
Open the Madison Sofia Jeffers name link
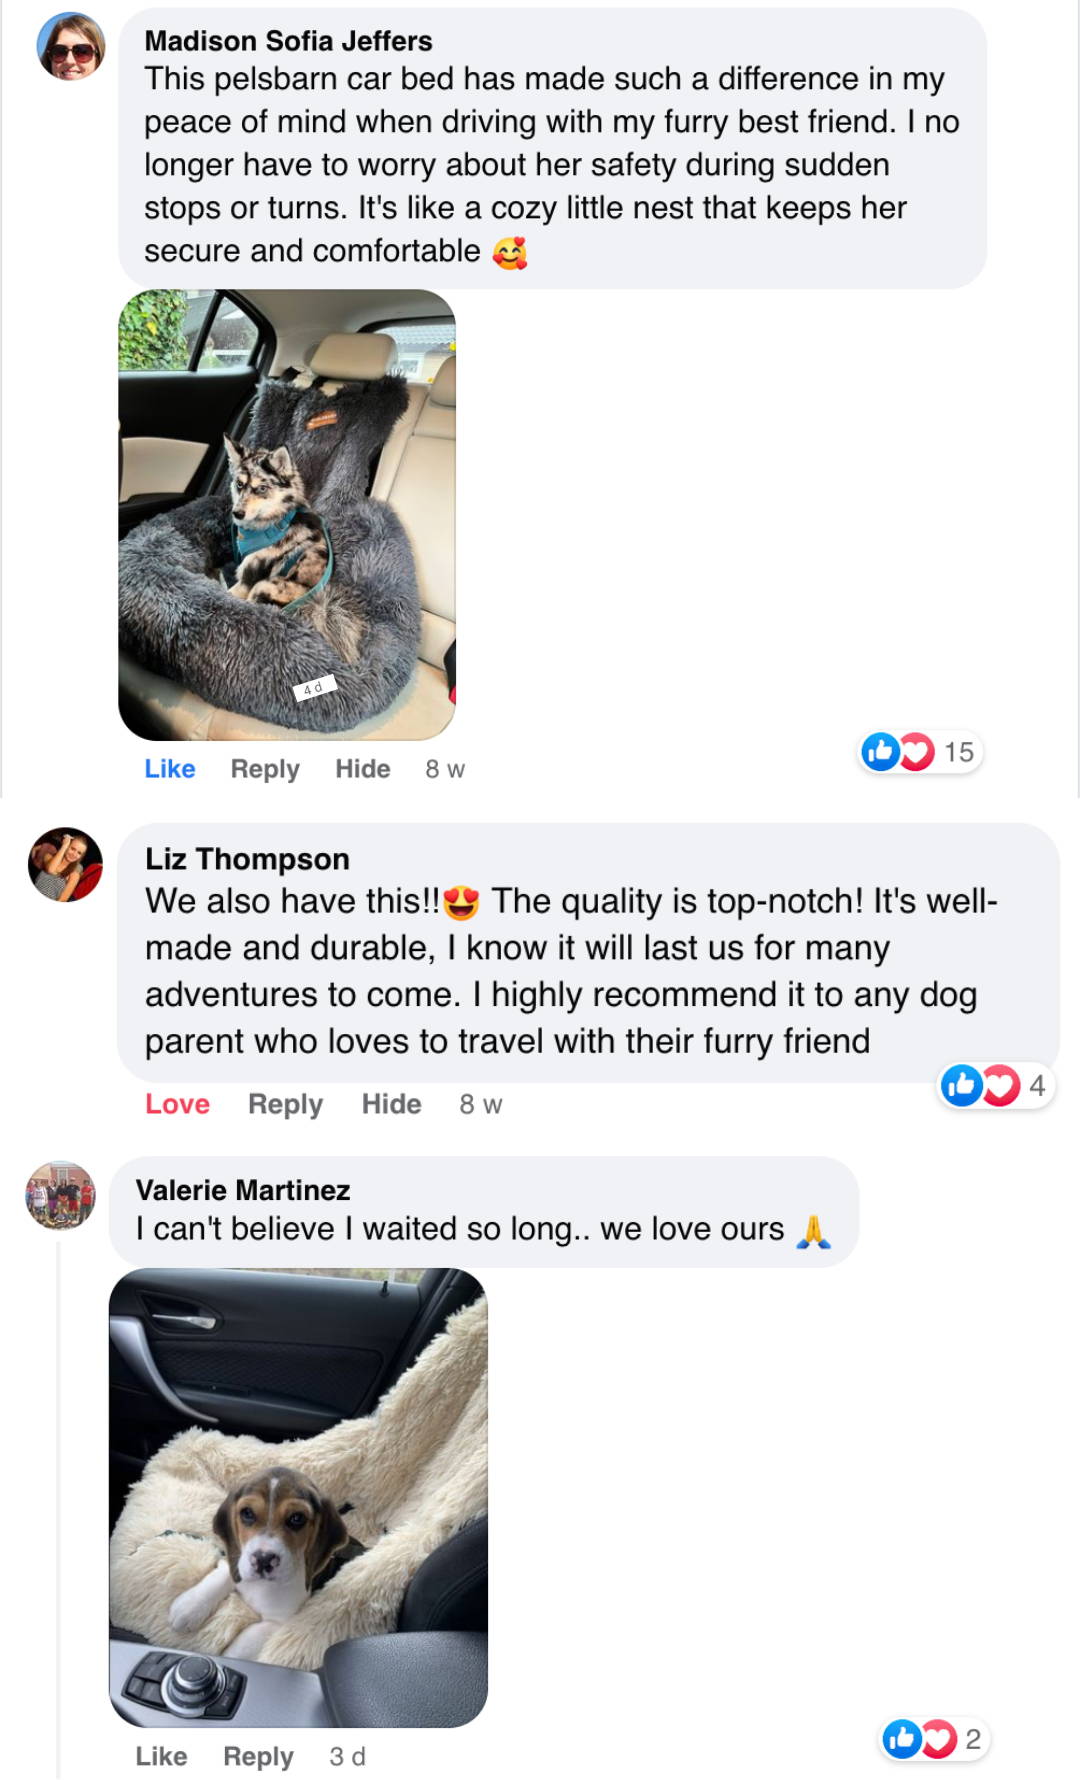coord(289,41)
